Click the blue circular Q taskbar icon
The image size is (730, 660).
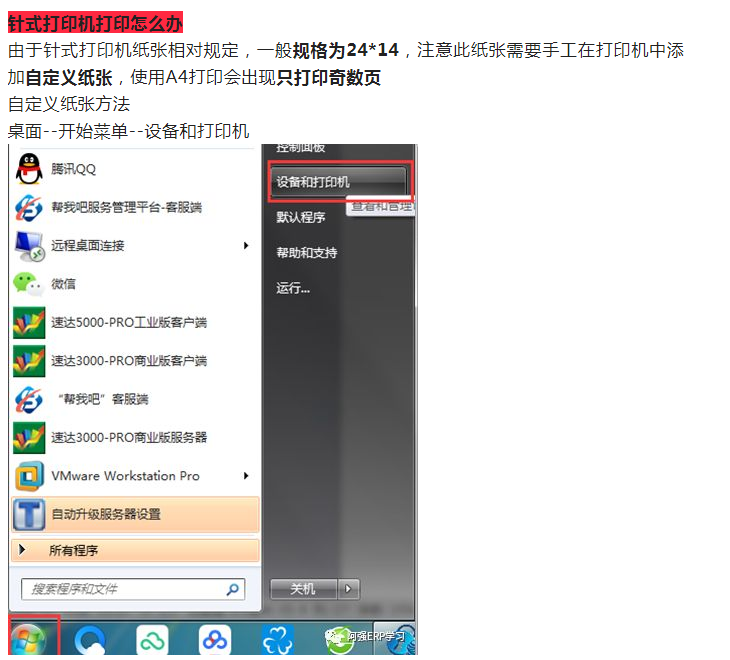point(91,640)
